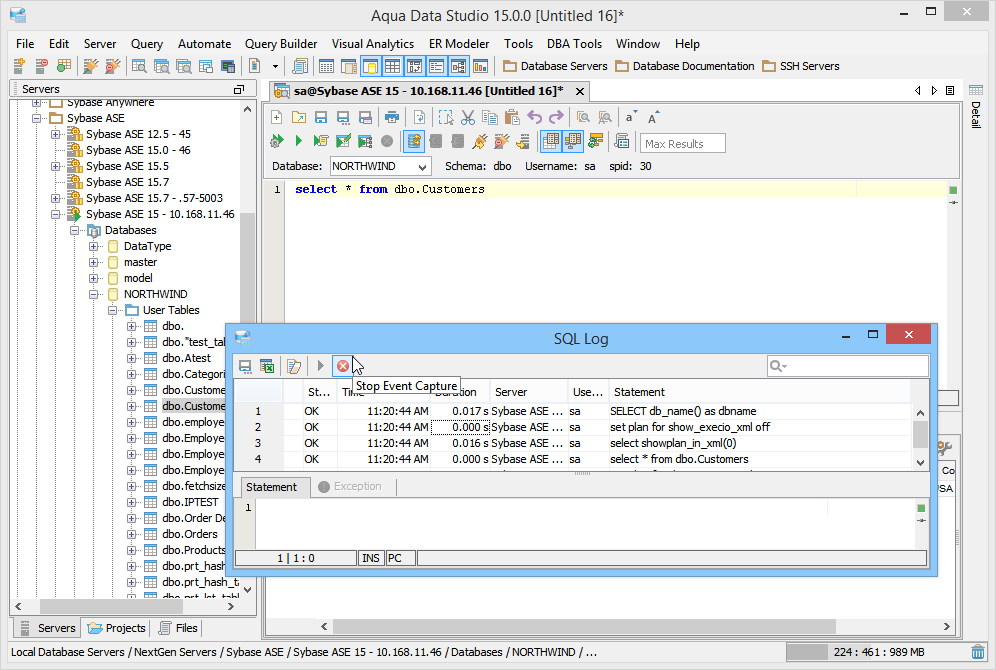Screen dimensions: 996x670
Task: Collapse the NORTHWIND database node
Action: point(93,294)
